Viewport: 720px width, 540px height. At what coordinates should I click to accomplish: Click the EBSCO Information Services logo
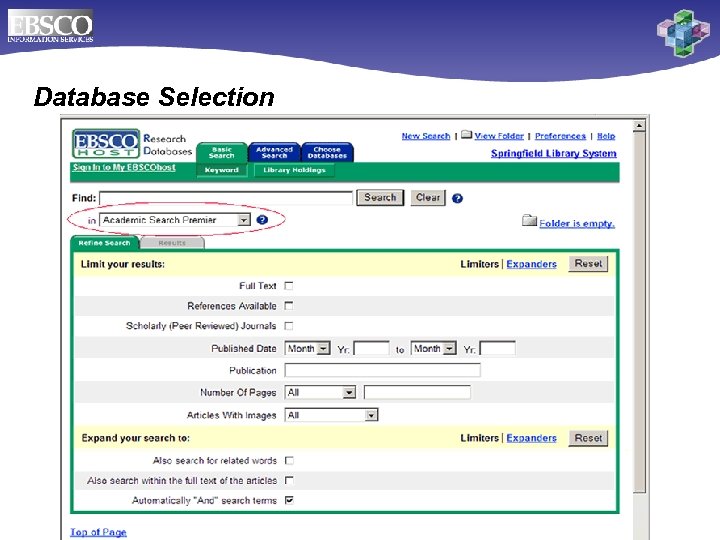(50, 26)
